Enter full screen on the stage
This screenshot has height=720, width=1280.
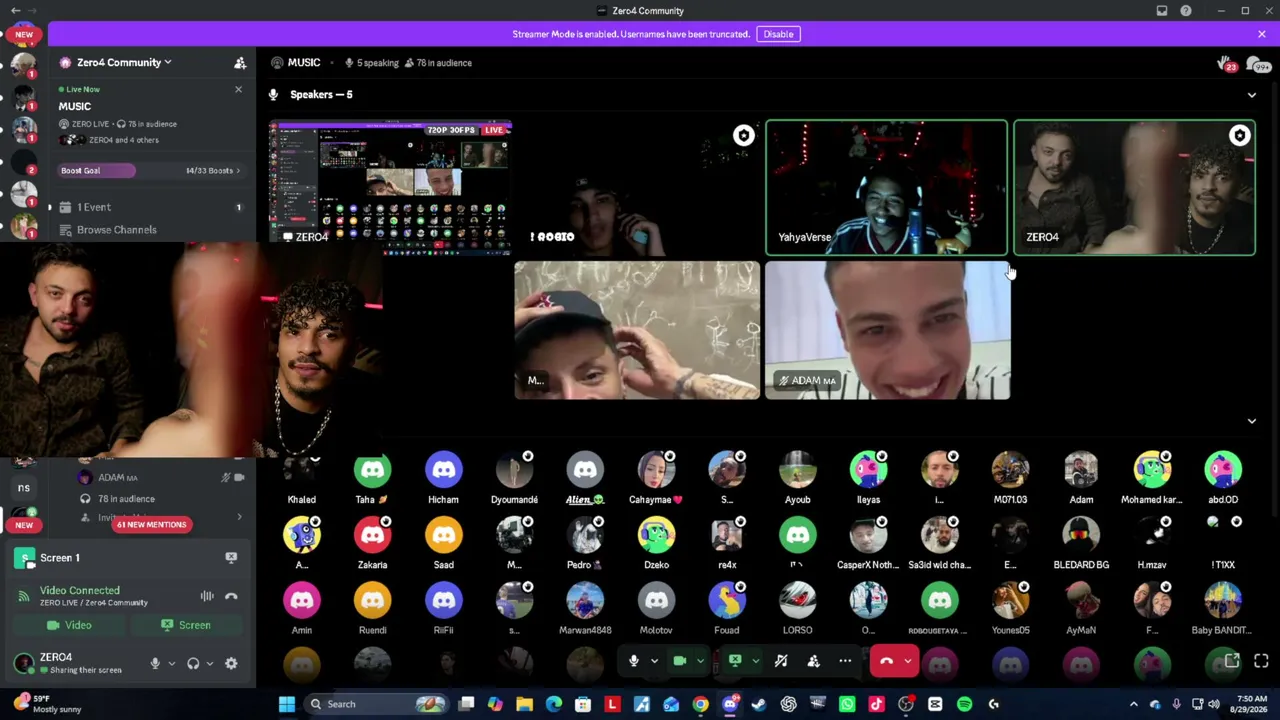coord(1261,660)
